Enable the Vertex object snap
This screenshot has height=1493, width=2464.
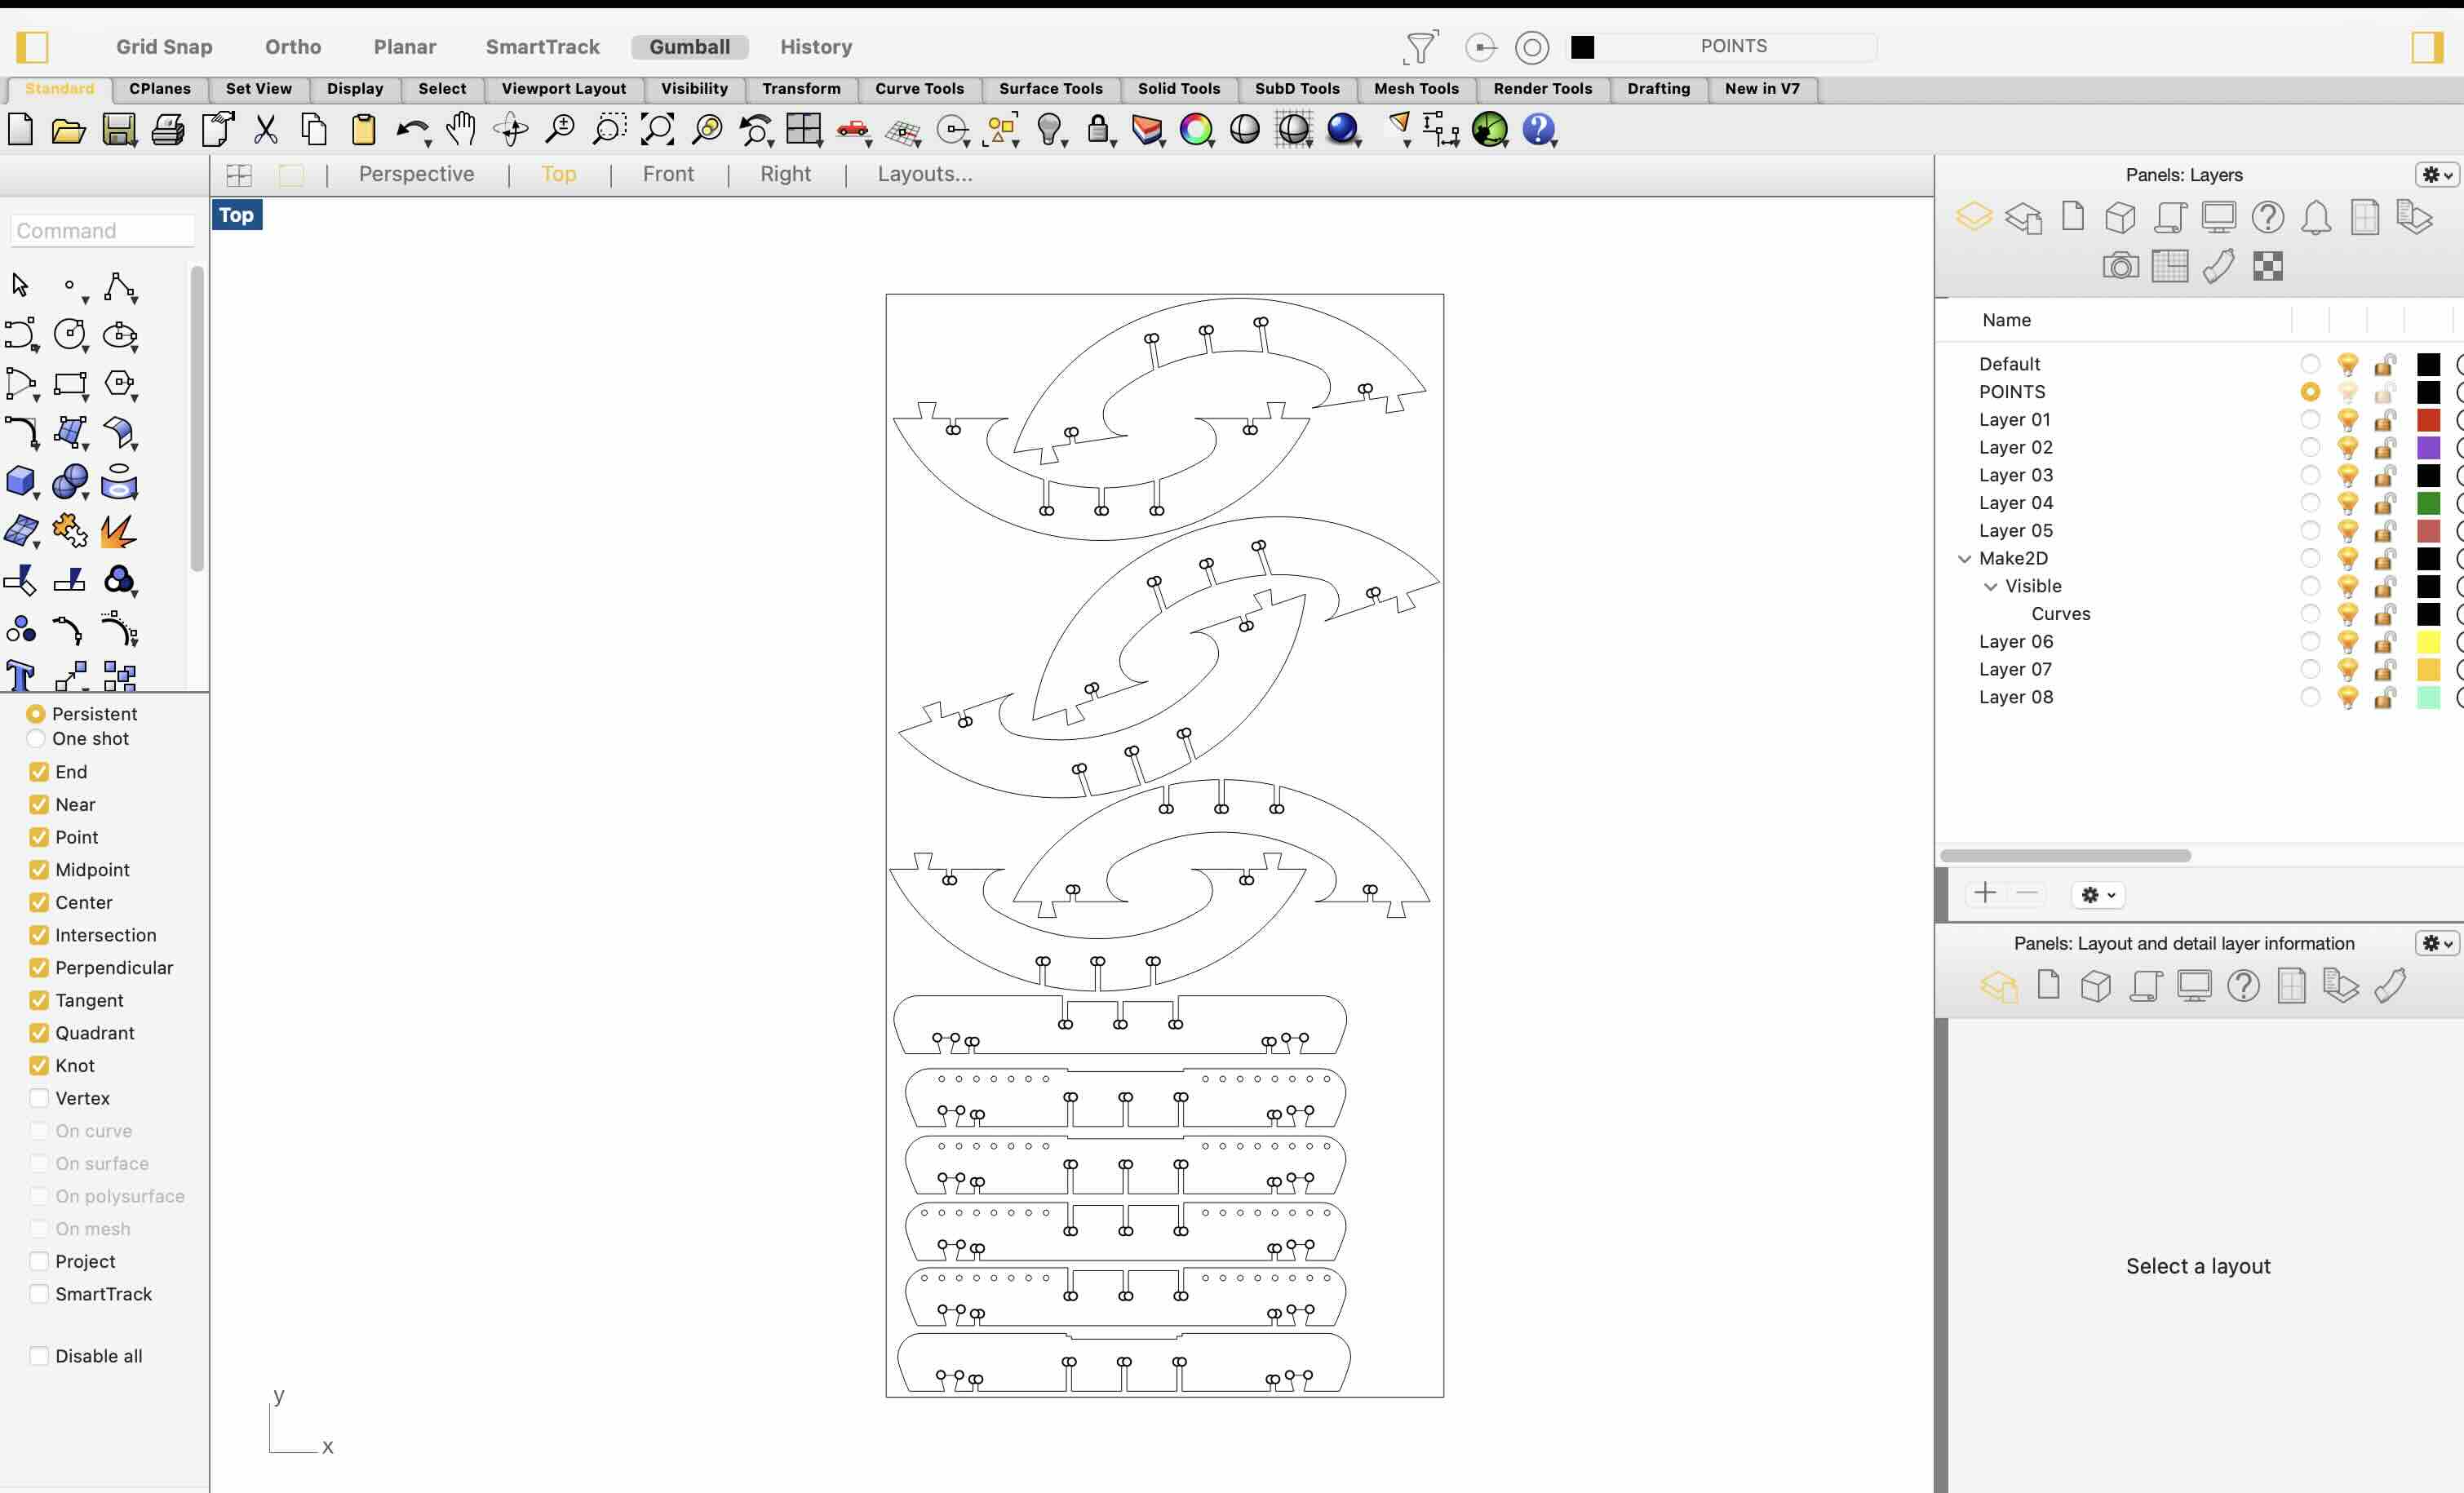(x=39, y=1098)
